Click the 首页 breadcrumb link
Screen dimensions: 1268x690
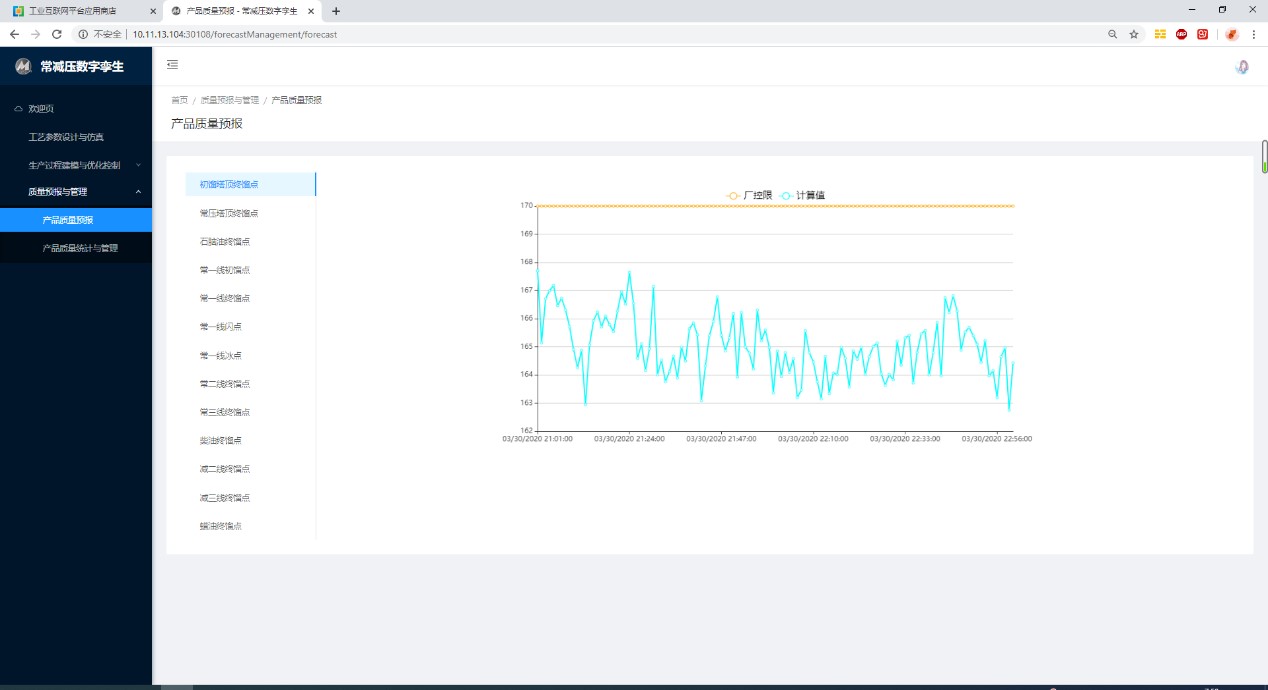pos(179,100)
